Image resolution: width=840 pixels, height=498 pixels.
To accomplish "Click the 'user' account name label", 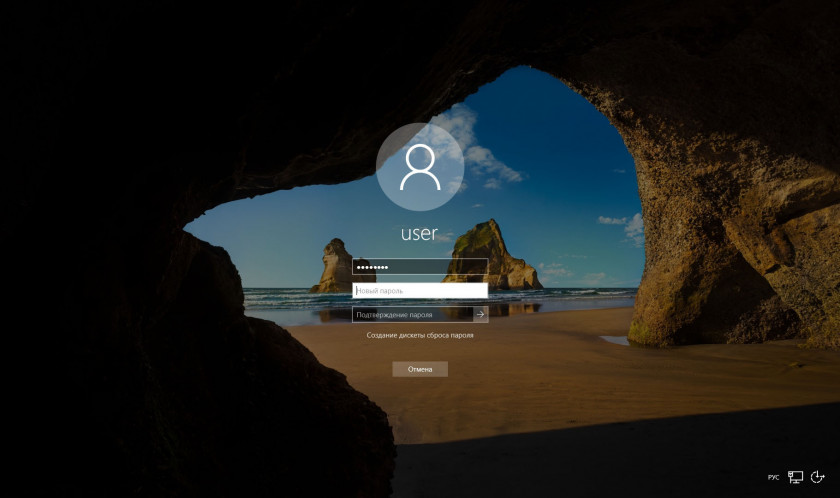I will [420, 233].
